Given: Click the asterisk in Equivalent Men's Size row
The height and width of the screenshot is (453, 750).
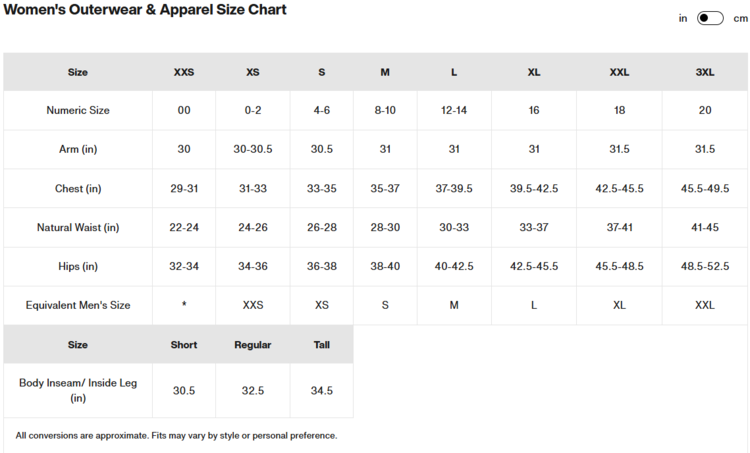Looking at the screenshot, I should pos(184,306).
